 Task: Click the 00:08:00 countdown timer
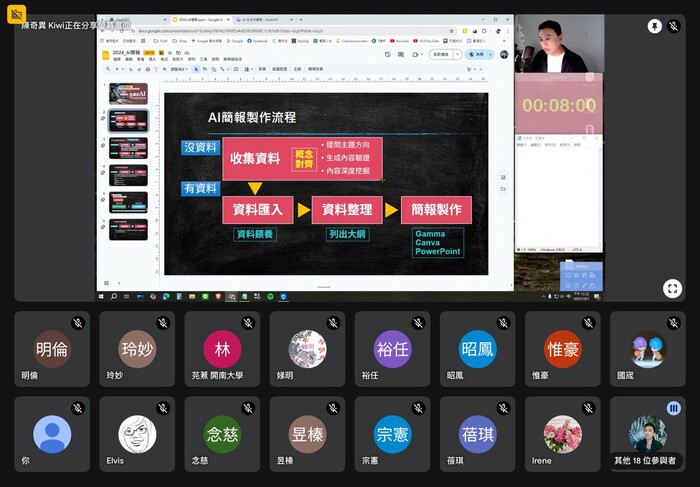(558, 104)
